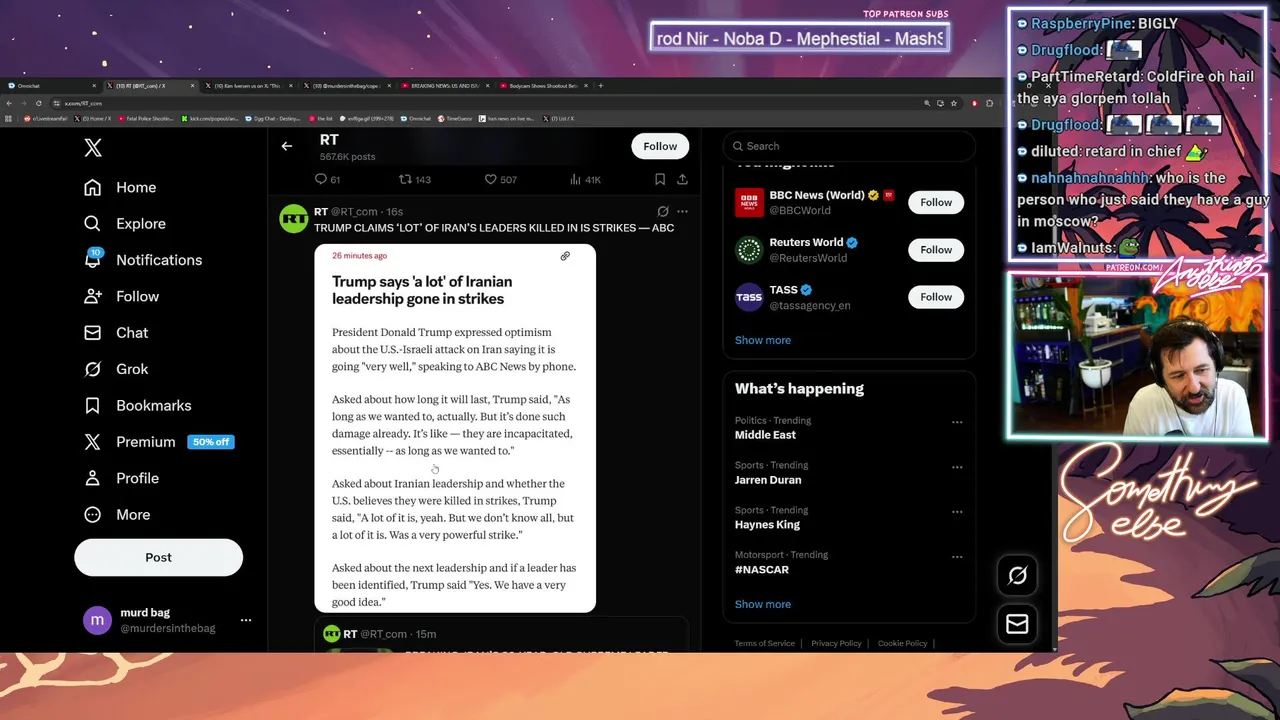Image resolution: width=1280 pixels, height=720 pixels.
Task: Click Show more under What's happening
Action: click(x=763, y=604)
